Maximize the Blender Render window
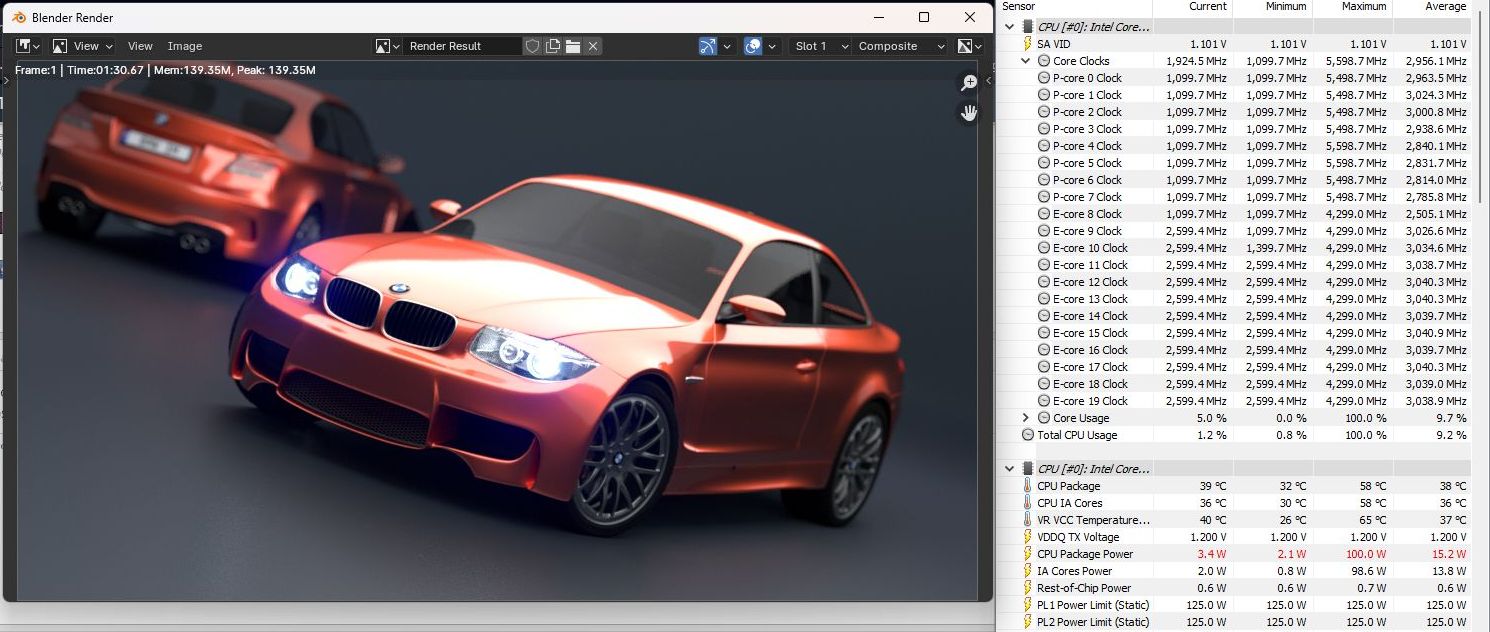 click(x=924, y=17)
